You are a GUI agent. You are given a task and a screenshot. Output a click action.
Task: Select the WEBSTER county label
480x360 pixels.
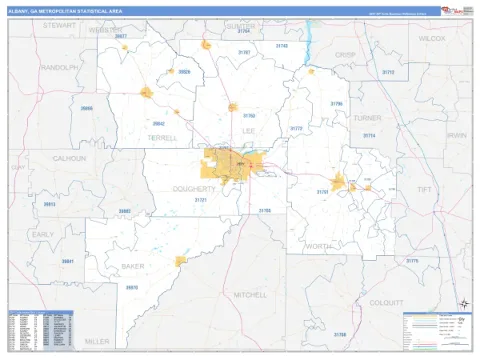(105, 30)
